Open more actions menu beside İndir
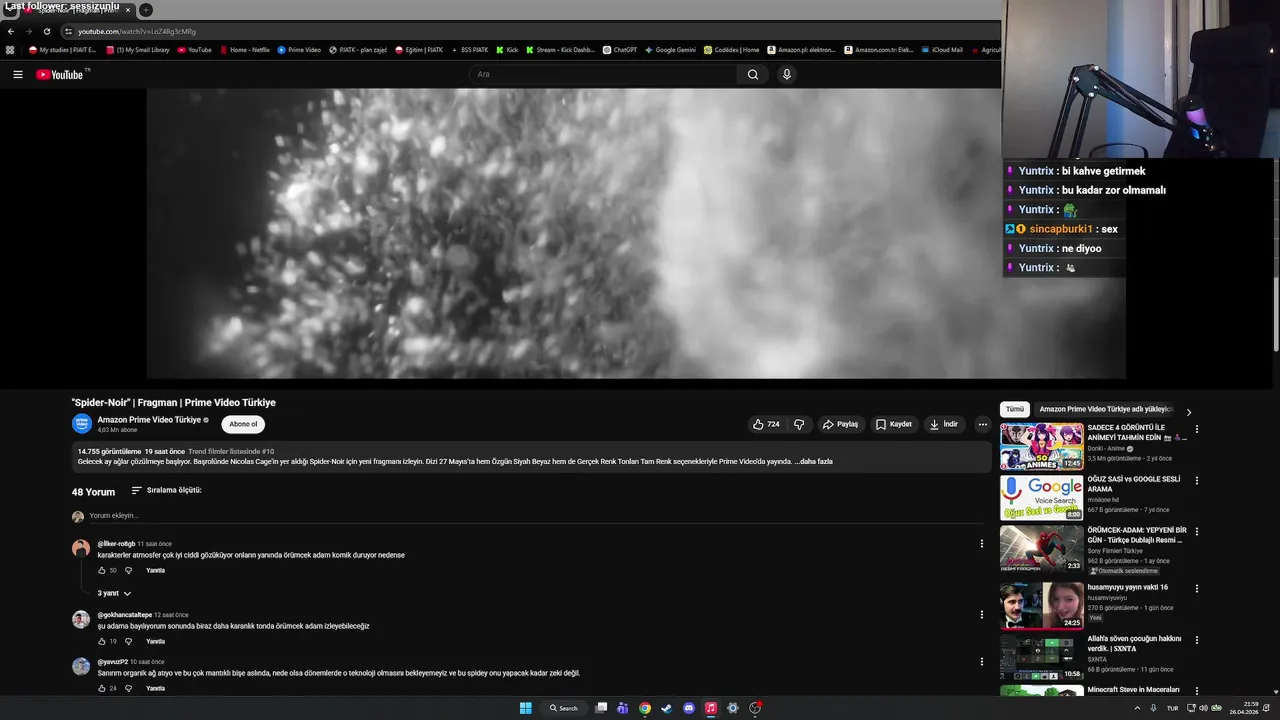 point(982,424)
